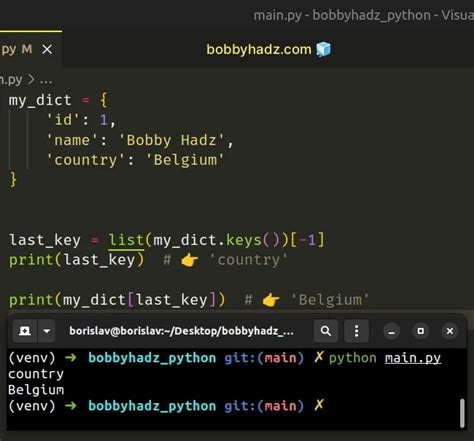Open the terminal search magnifier
Viewport: 474px width, 441px height.
coord(326,331)
